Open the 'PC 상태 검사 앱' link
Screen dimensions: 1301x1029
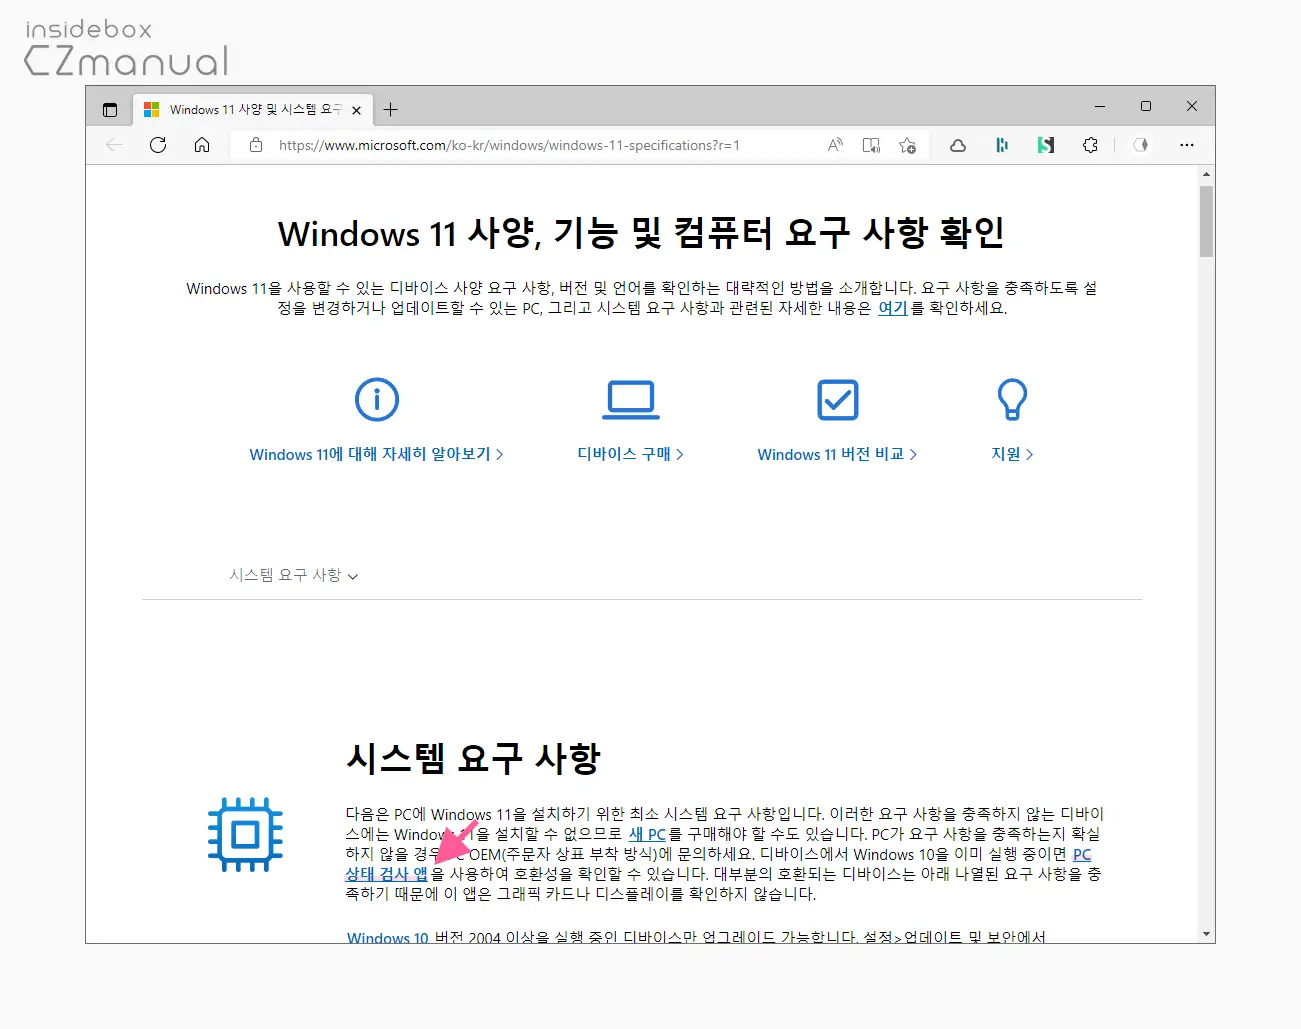[x=386, y=874]
